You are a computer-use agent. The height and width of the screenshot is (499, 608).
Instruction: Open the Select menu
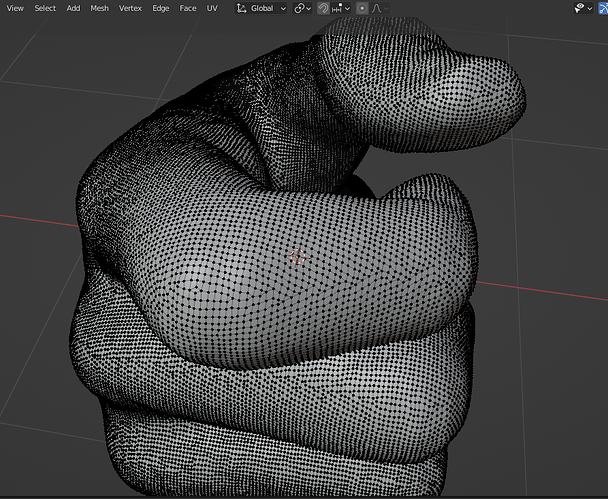point(45,8)
